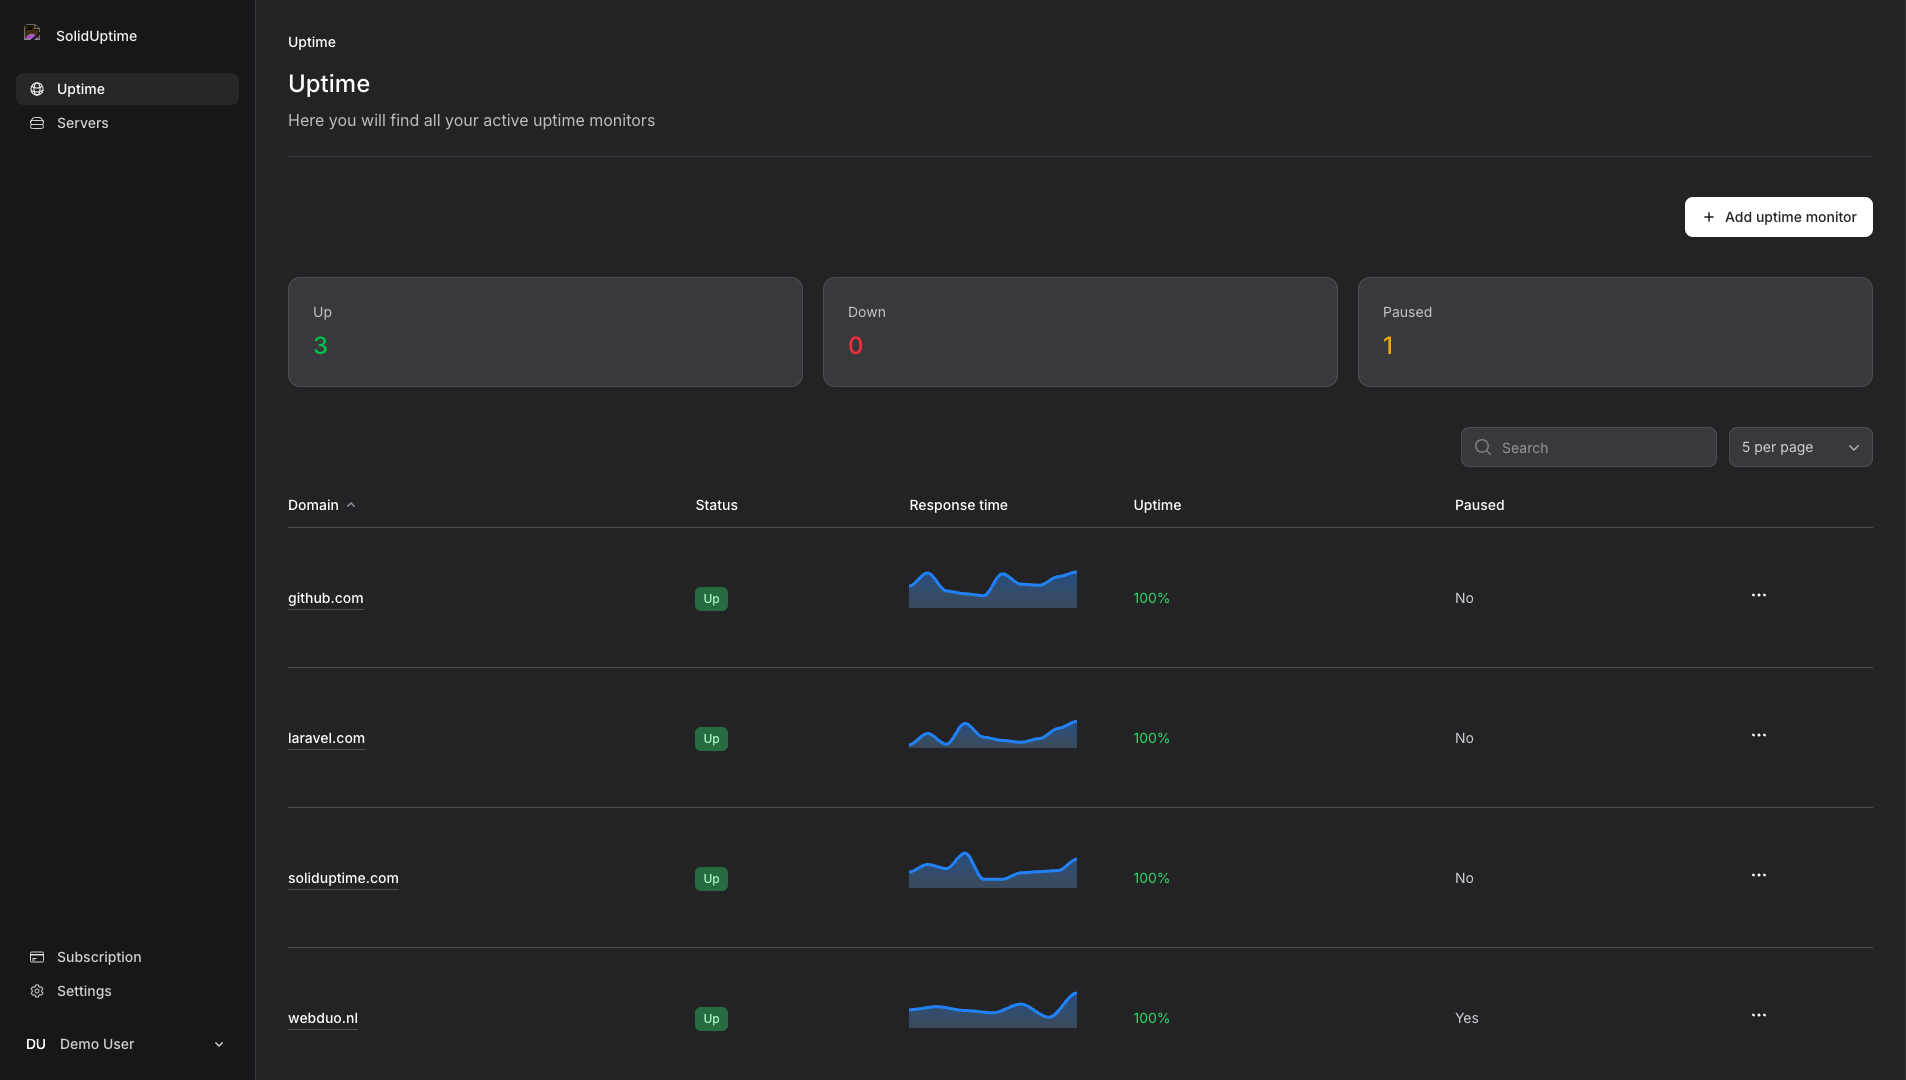Click the 100% uptime value for webduo.nl
1906x1080 pixels.
pos(1151,1018)
